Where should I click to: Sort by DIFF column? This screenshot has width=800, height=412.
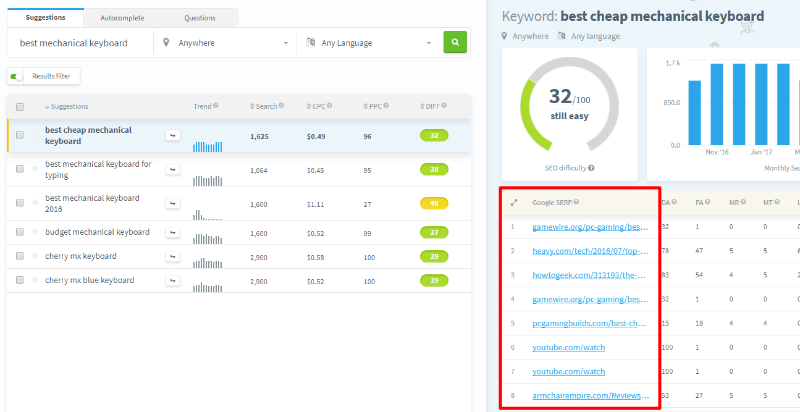pos(430,106)
